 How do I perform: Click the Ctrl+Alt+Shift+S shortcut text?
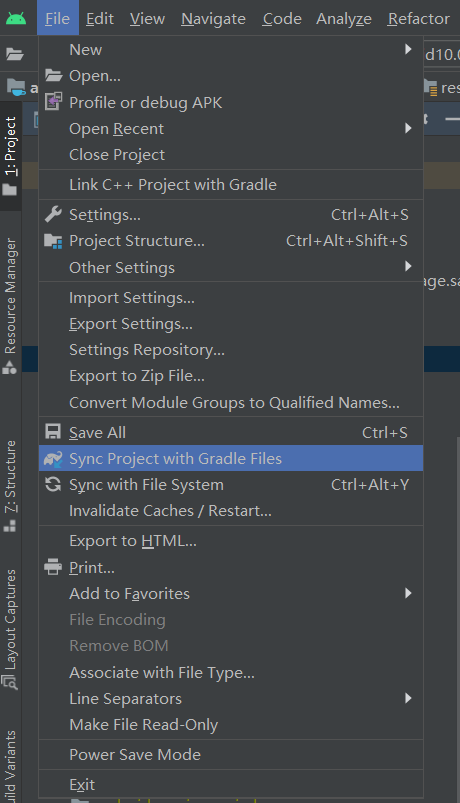[347, 241]
